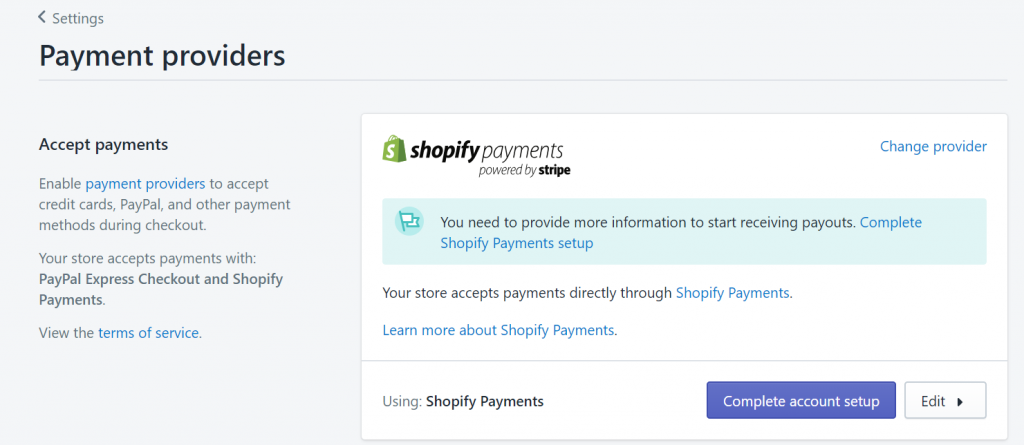The height and width of the screenshot is (445, 1024).
Task: Click the Payment providers page heading
Action: click(162, 56)
